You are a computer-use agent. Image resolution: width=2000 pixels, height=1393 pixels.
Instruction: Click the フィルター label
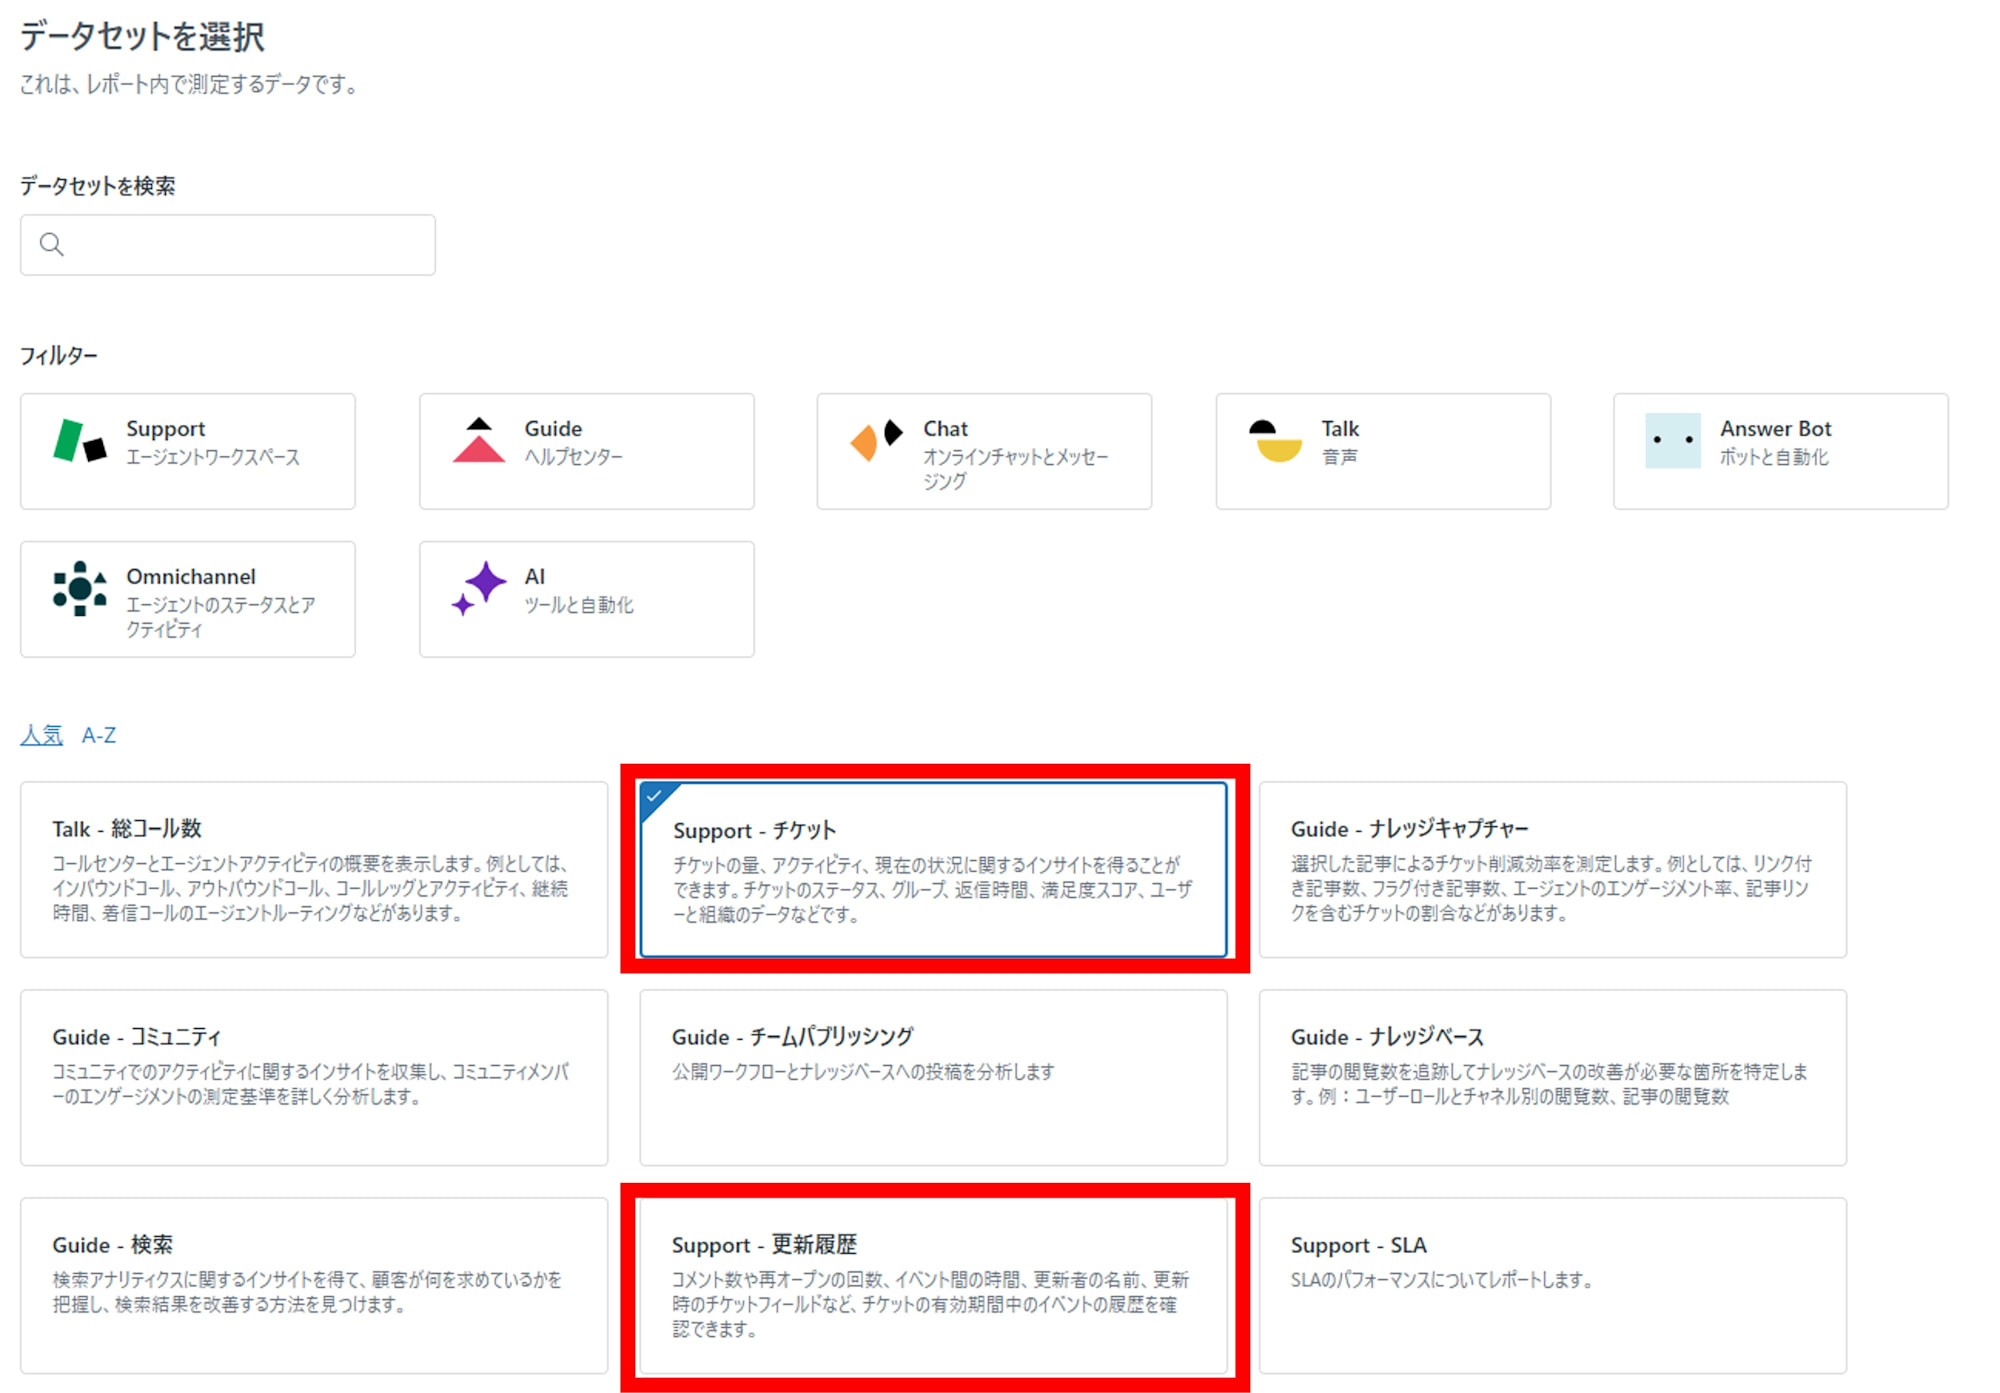coord(59,356)
